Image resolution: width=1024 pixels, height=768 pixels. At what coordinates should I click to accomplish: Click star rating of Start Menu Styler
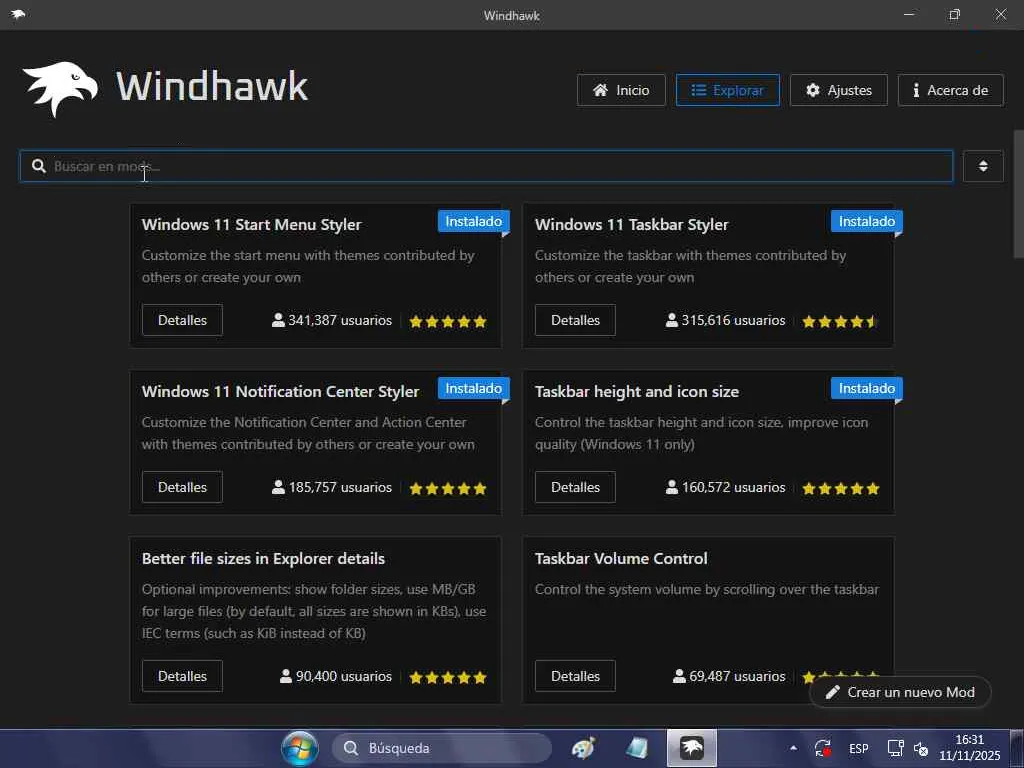448,321
